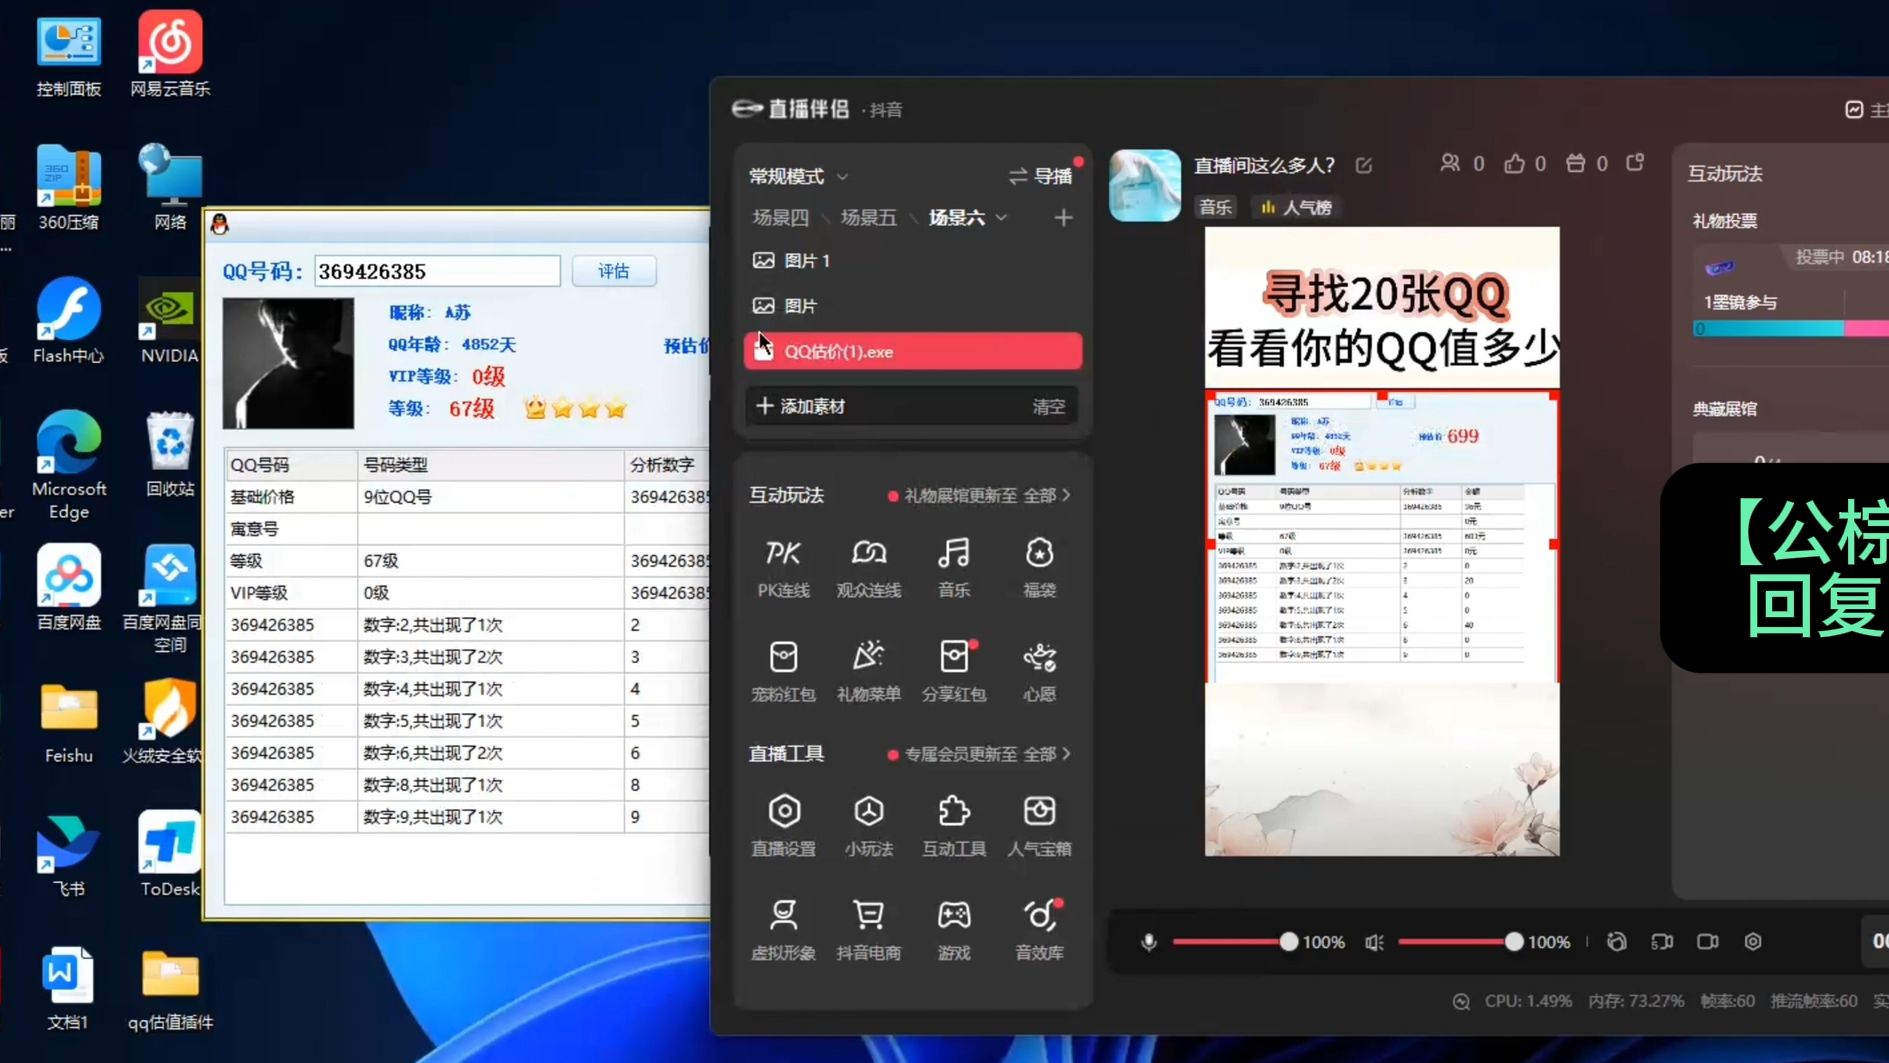1889x1063 pixels.
Task: Click the 导播 director button
Action: point(1041,176)
